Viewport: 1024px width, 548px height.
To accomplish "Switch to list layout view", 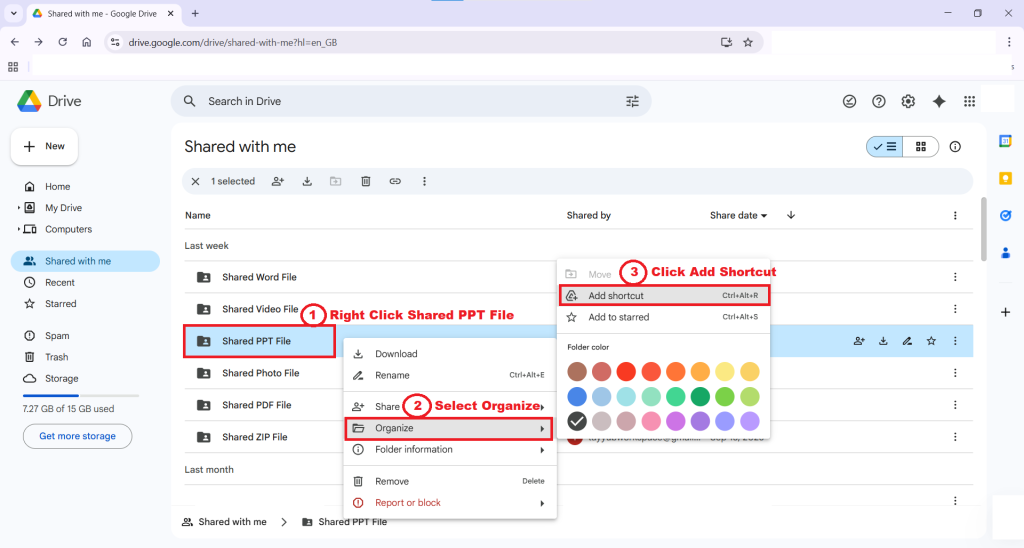I will [x=885, y=147].
